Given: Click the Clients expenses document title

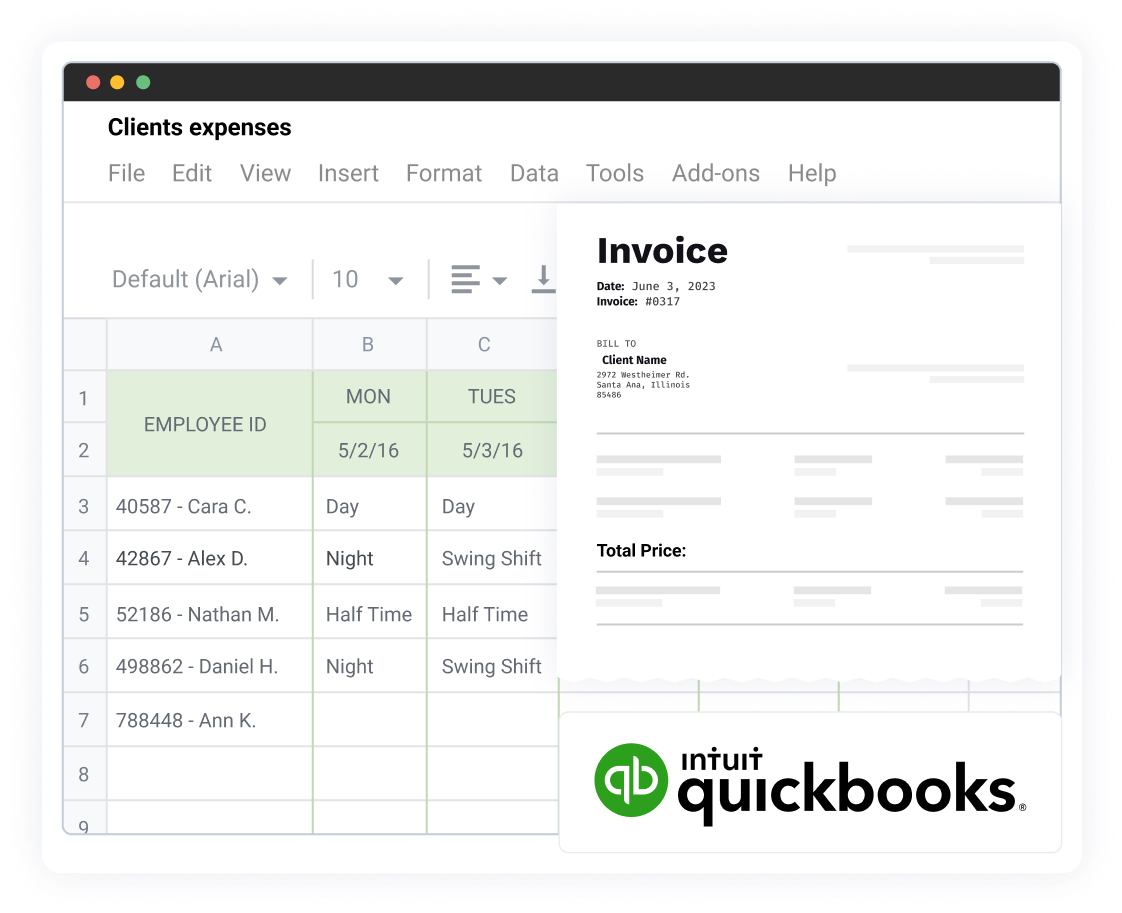Looking at the screenshot, I should pyautogui.click(x=200, y=127).
